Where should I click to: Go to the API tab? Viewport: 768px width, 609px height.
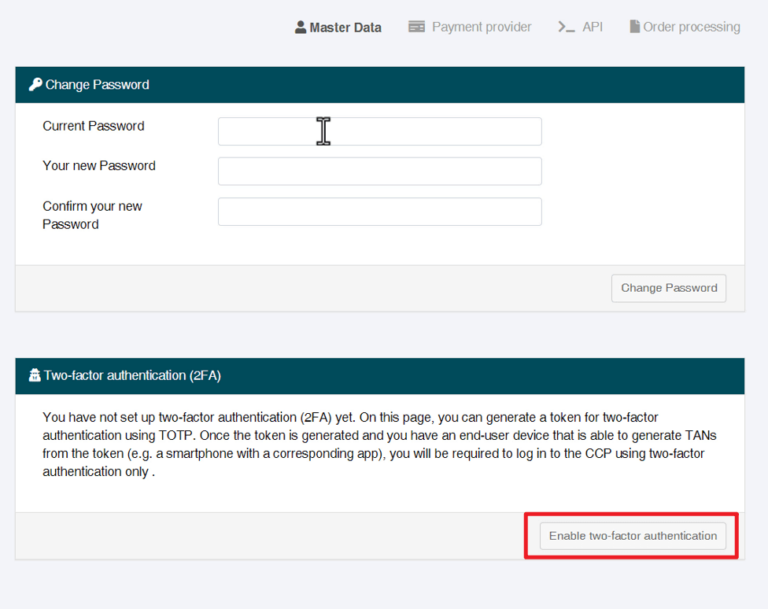pos(592,27)
